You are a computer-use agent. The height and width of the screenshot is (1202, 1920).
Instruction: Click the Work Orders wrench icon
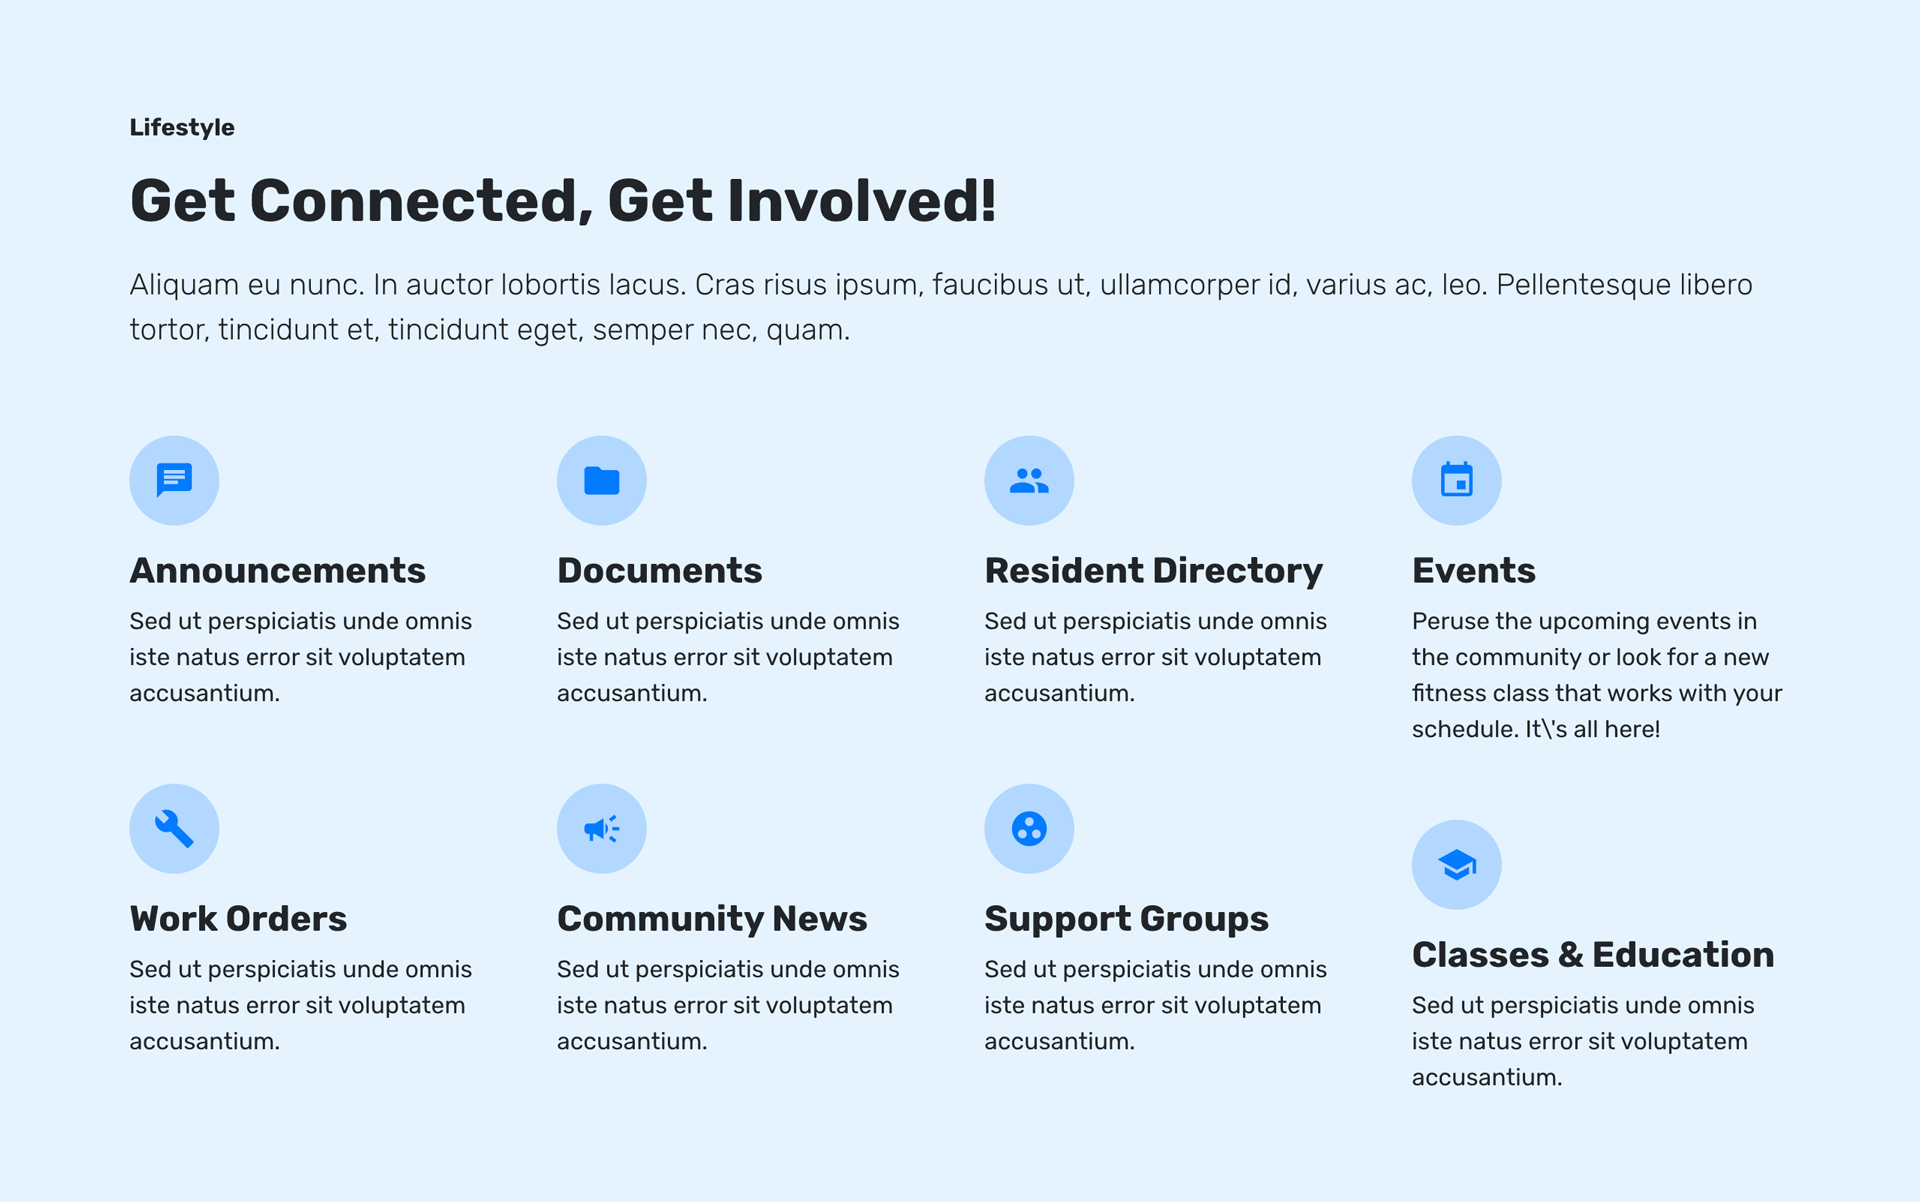coord(174,828)
